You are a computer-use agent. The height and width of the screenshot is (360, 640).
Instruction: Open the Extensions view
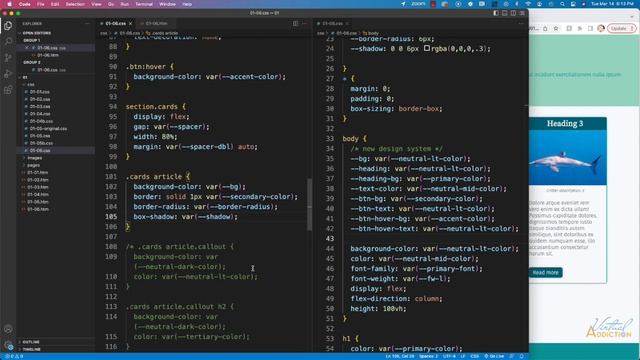pos(8,90)
